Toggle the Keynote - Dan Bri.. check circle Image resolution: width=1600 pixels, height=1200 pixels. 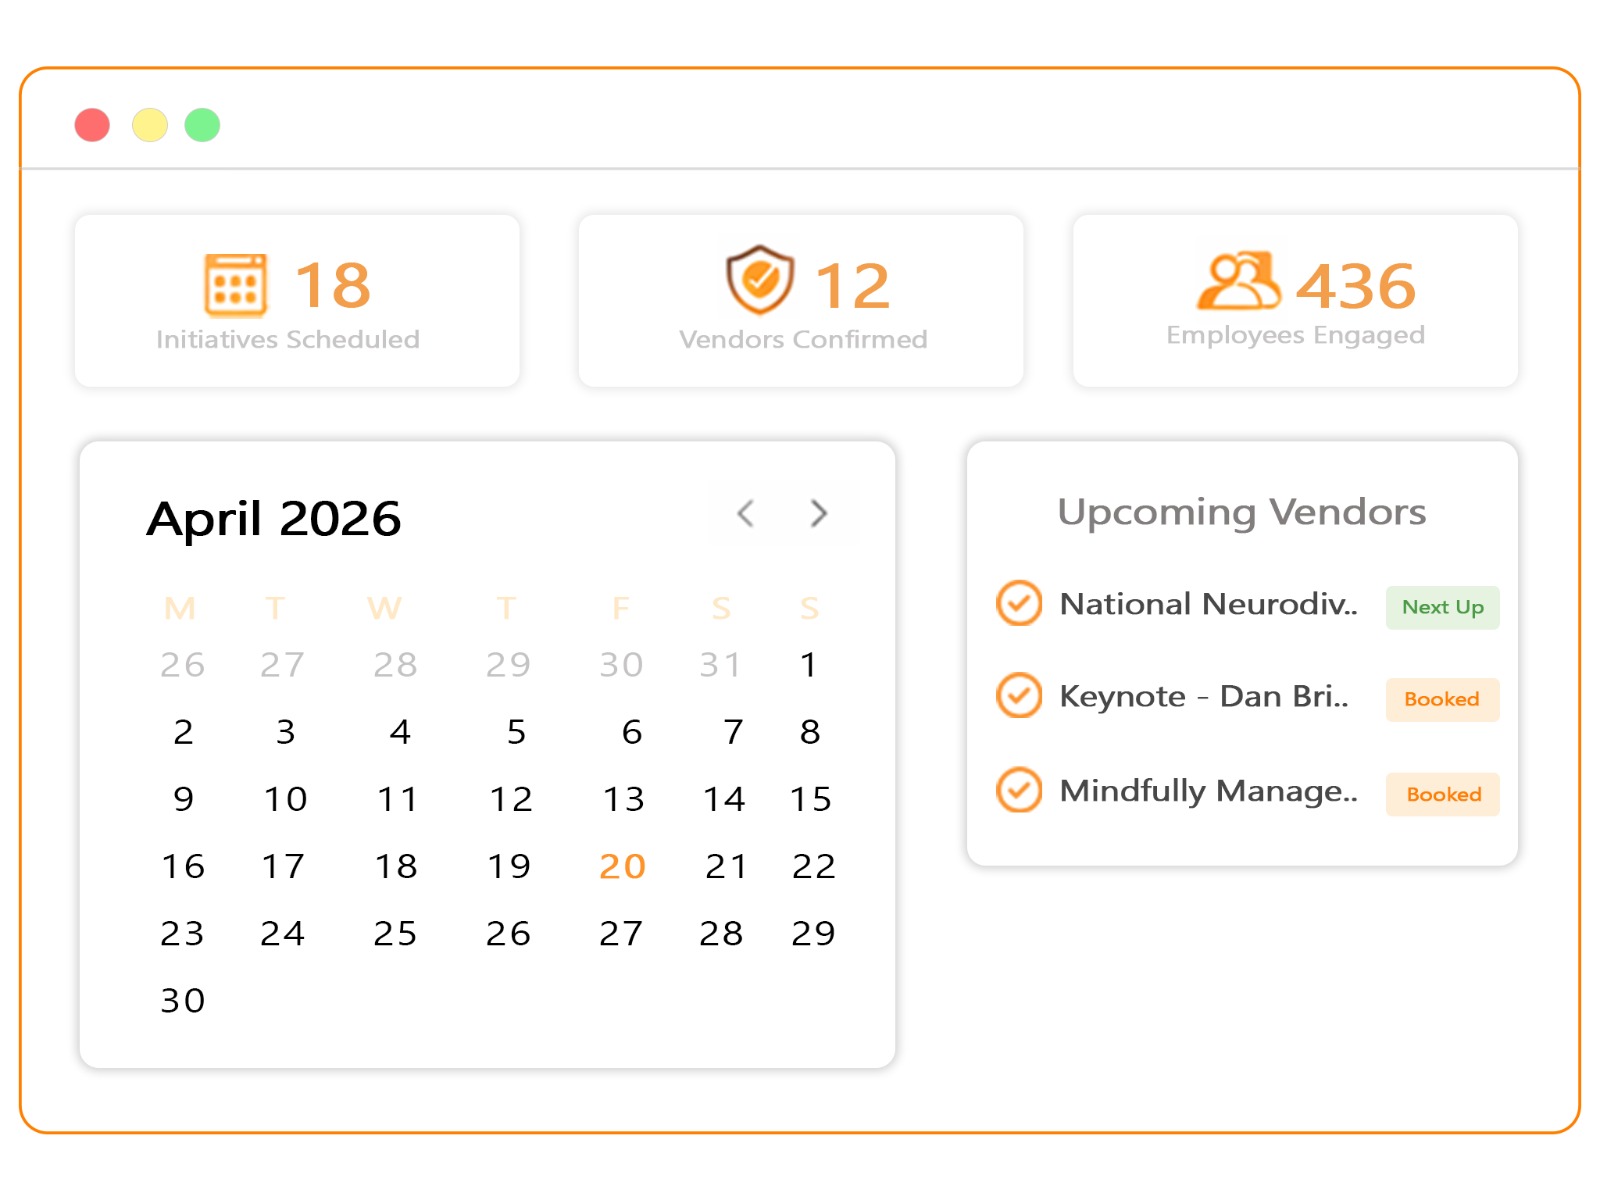coord(1019,695)
